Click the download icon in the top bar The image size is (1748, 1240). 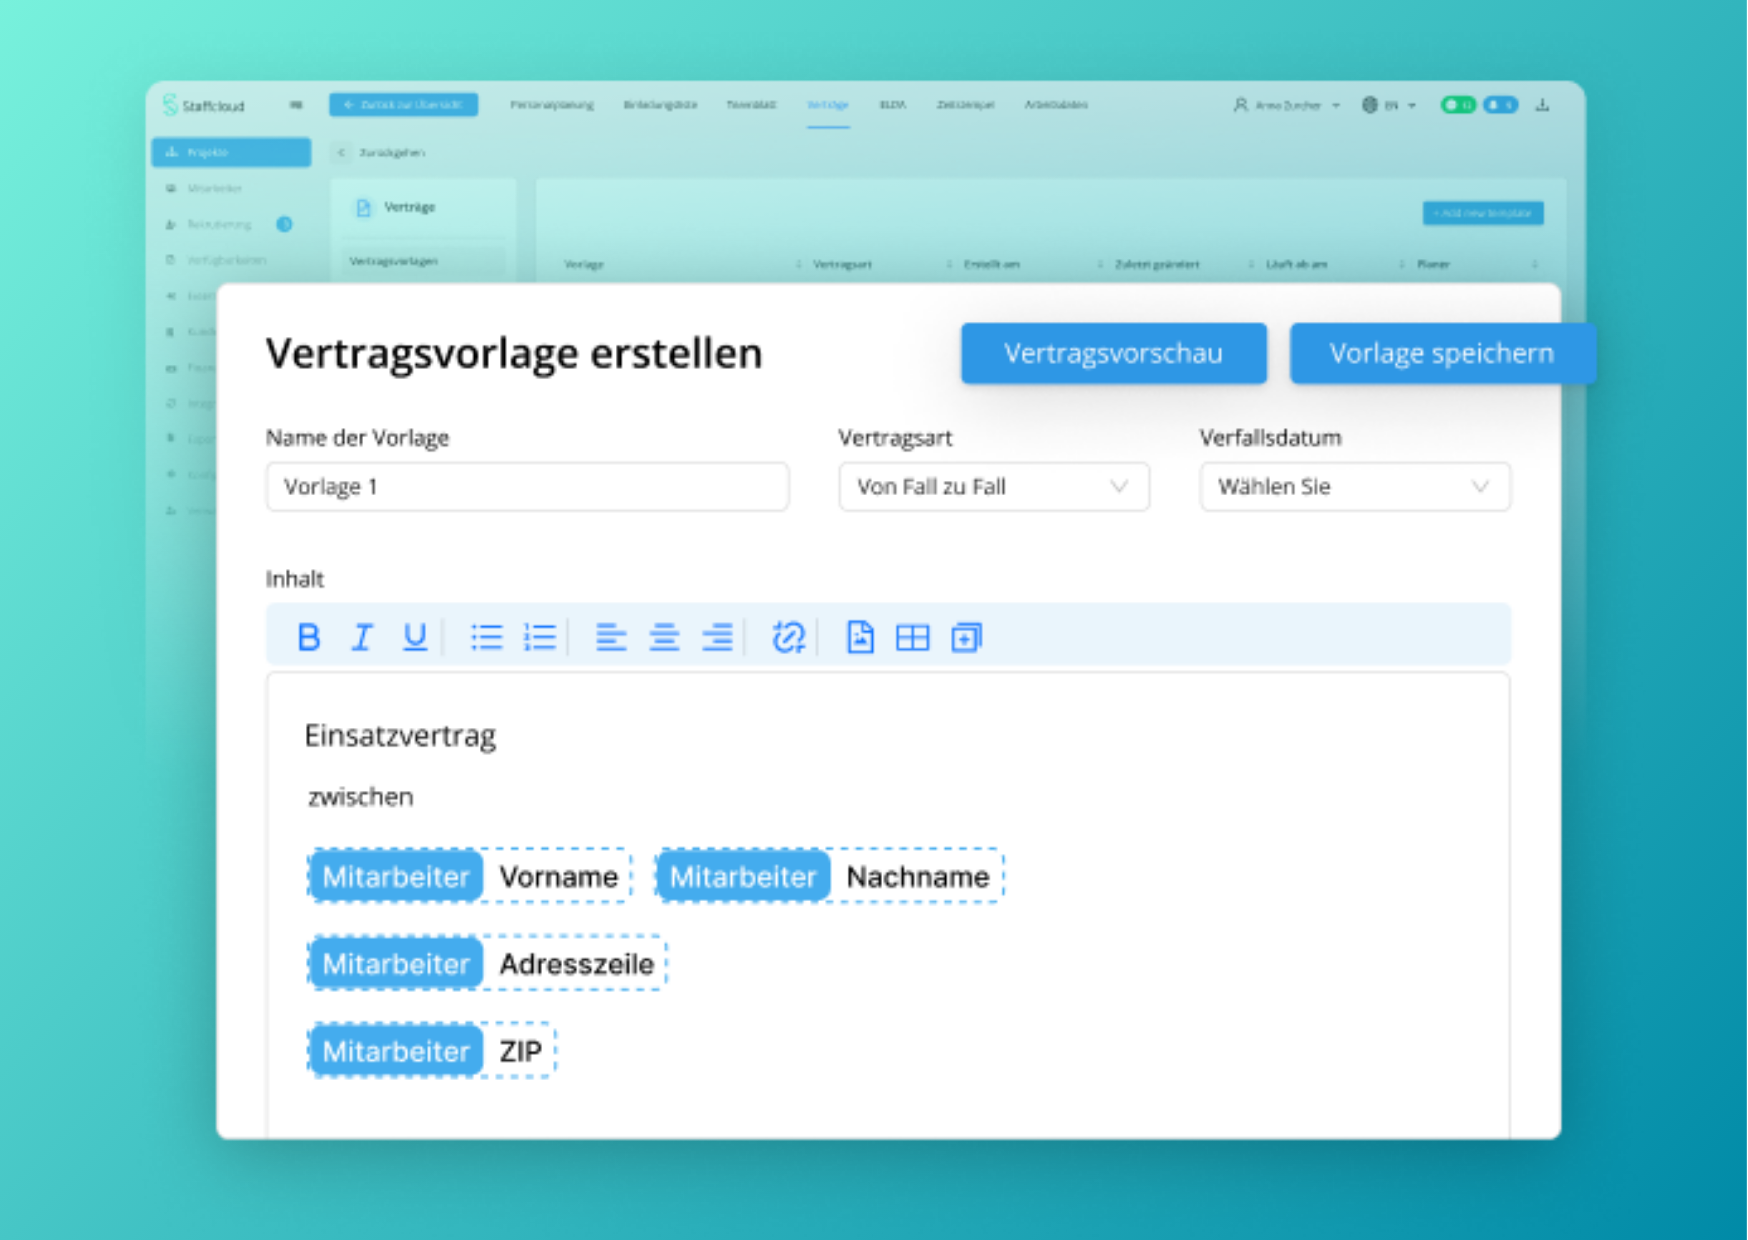tap(1543, 105)
